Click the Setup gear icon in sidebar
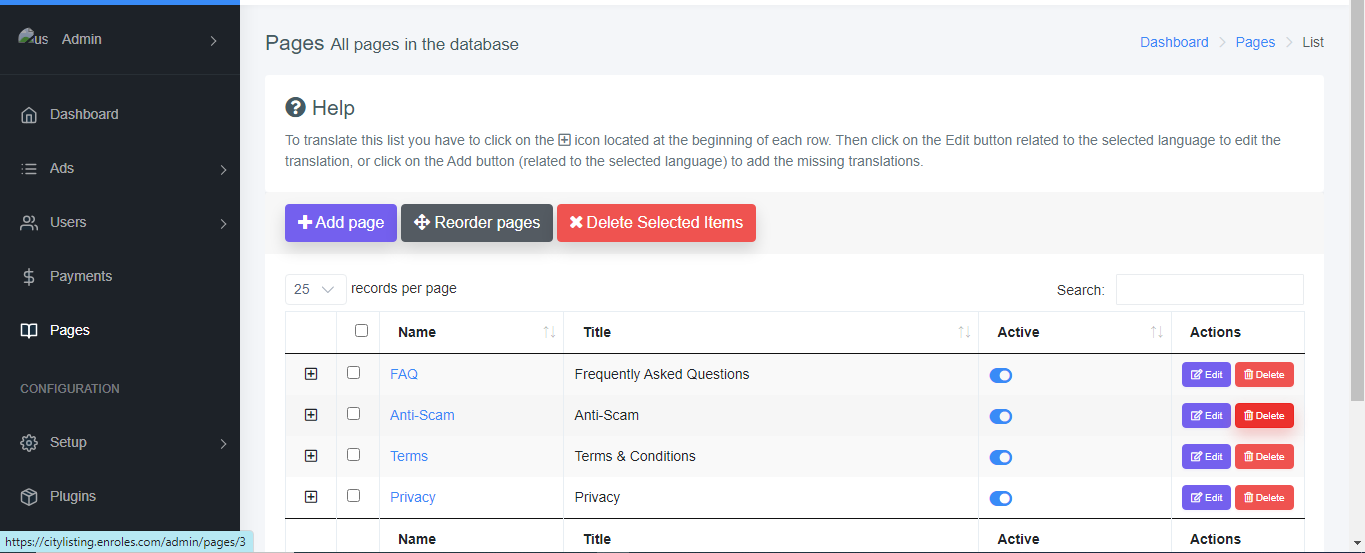 29,443
